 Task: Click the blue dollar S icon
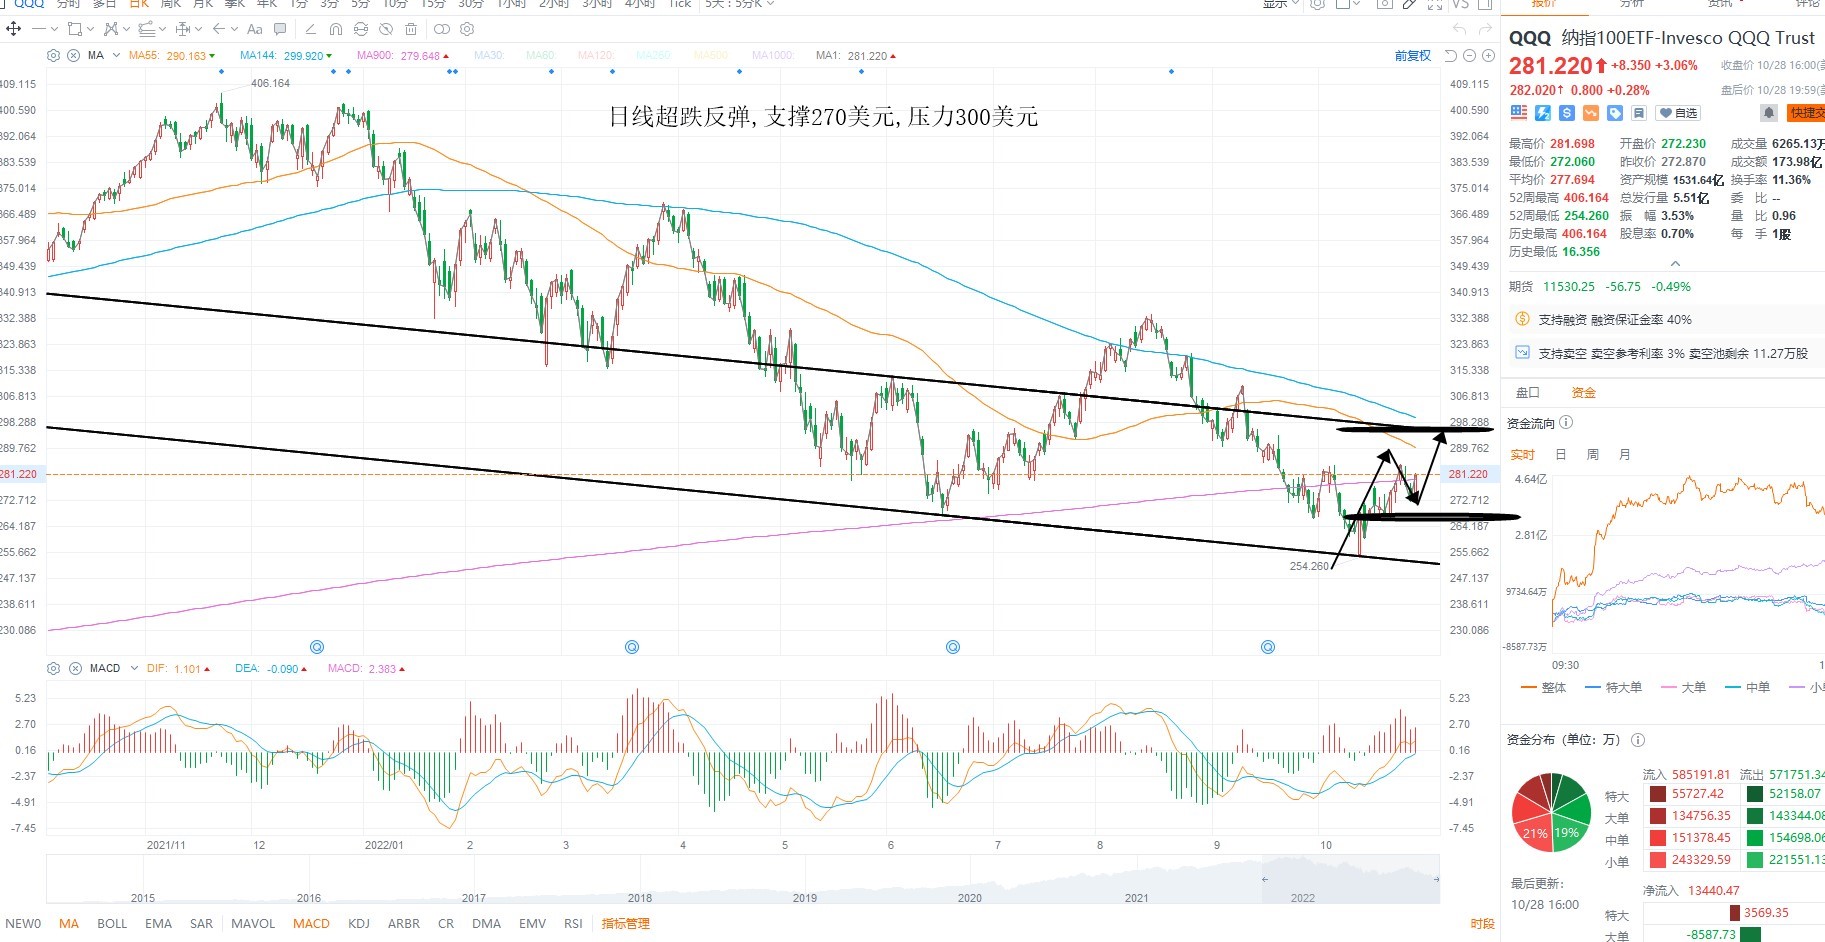1567,113
